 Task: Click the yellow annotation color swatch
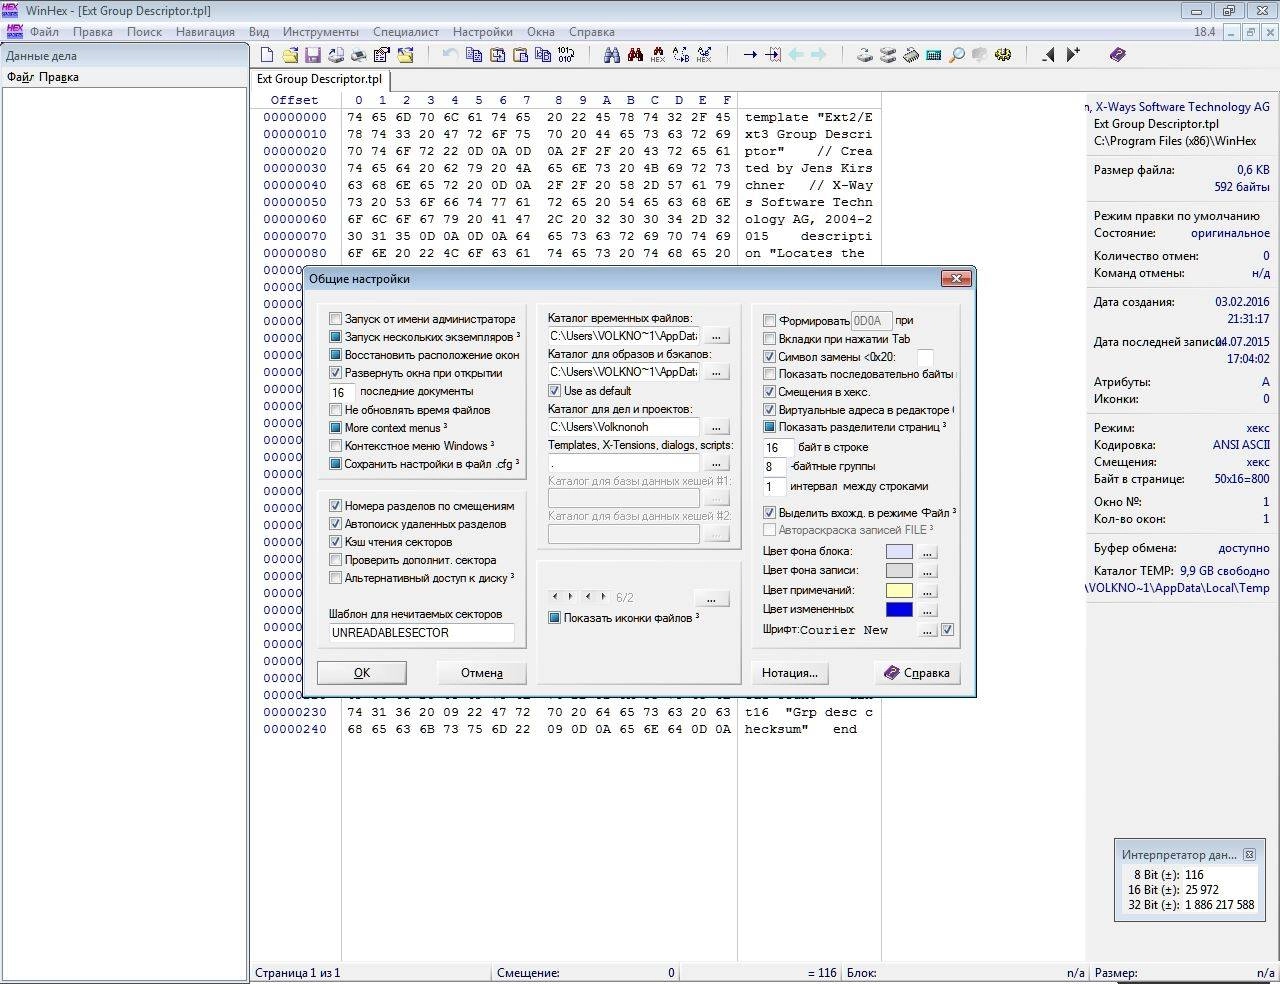coord(899,590)
